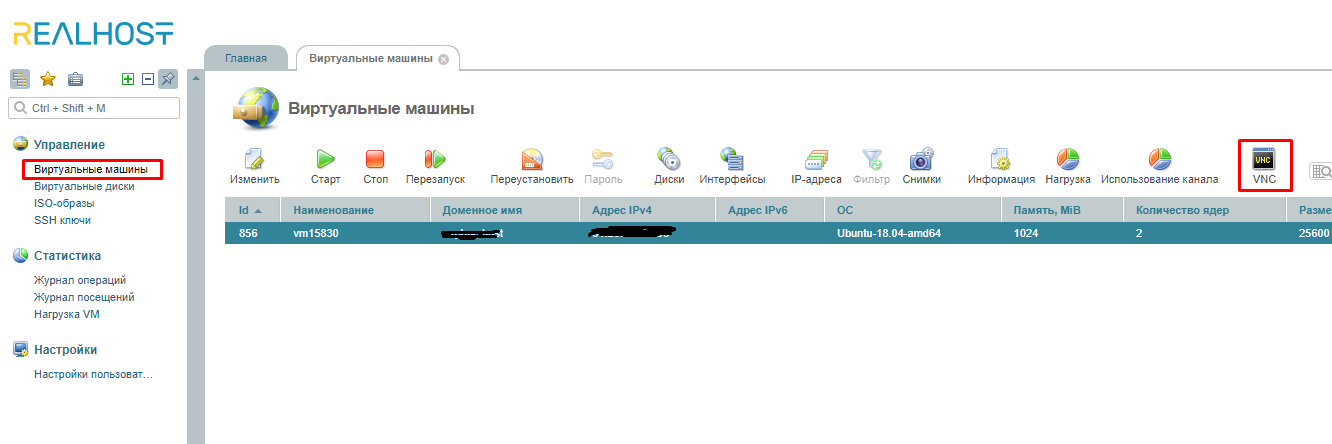Viewport: 1332px width, 444px height.
Task: Open the Диски toolbar icon
Action: click(669, 159)
